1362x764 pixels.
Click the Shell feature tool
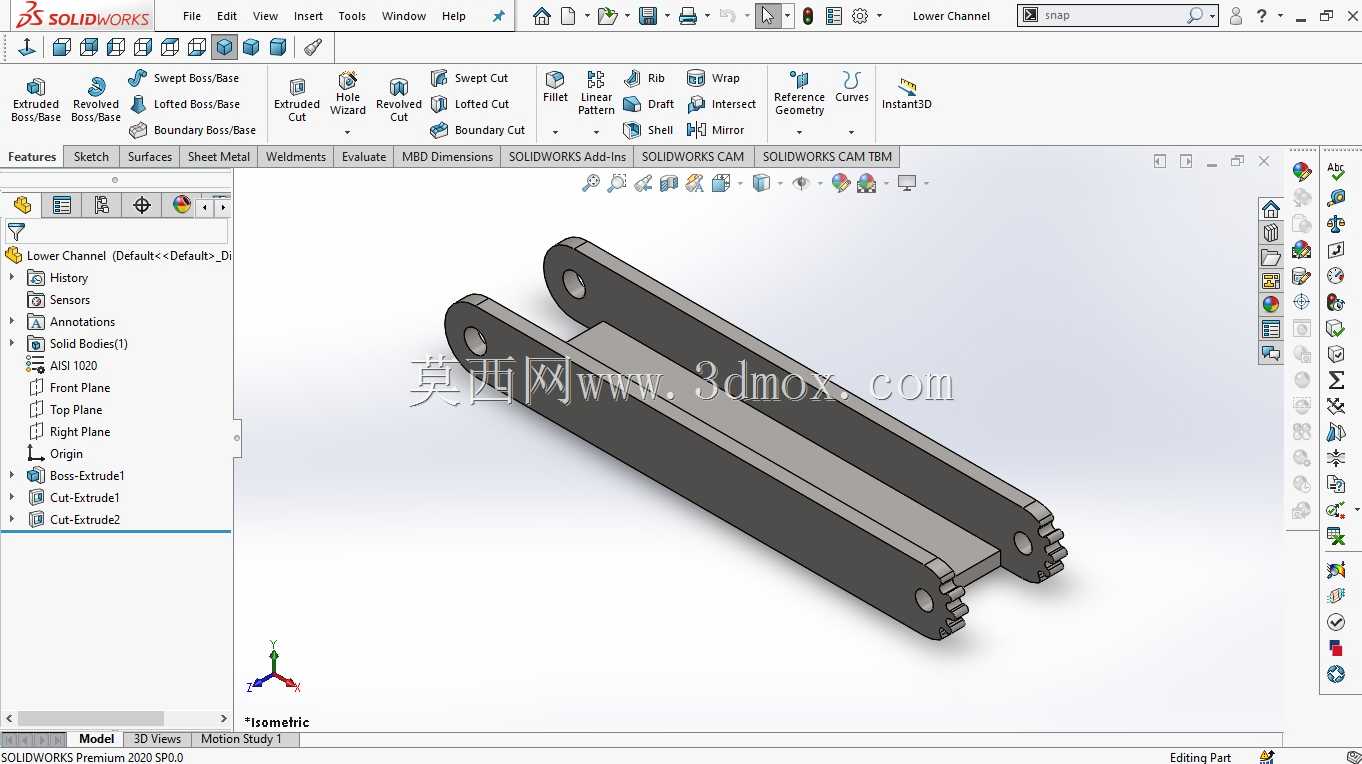click(647, 130)
